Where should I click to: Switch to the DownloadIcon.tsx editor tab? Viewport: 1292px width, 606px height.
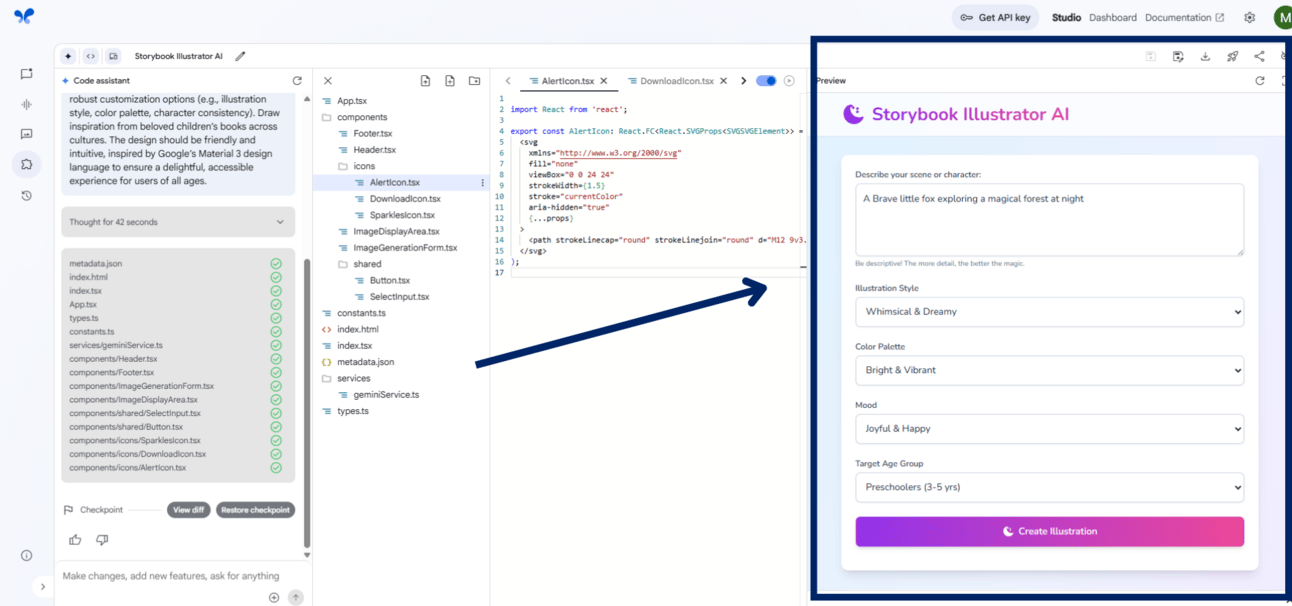(x=677, y=81)
